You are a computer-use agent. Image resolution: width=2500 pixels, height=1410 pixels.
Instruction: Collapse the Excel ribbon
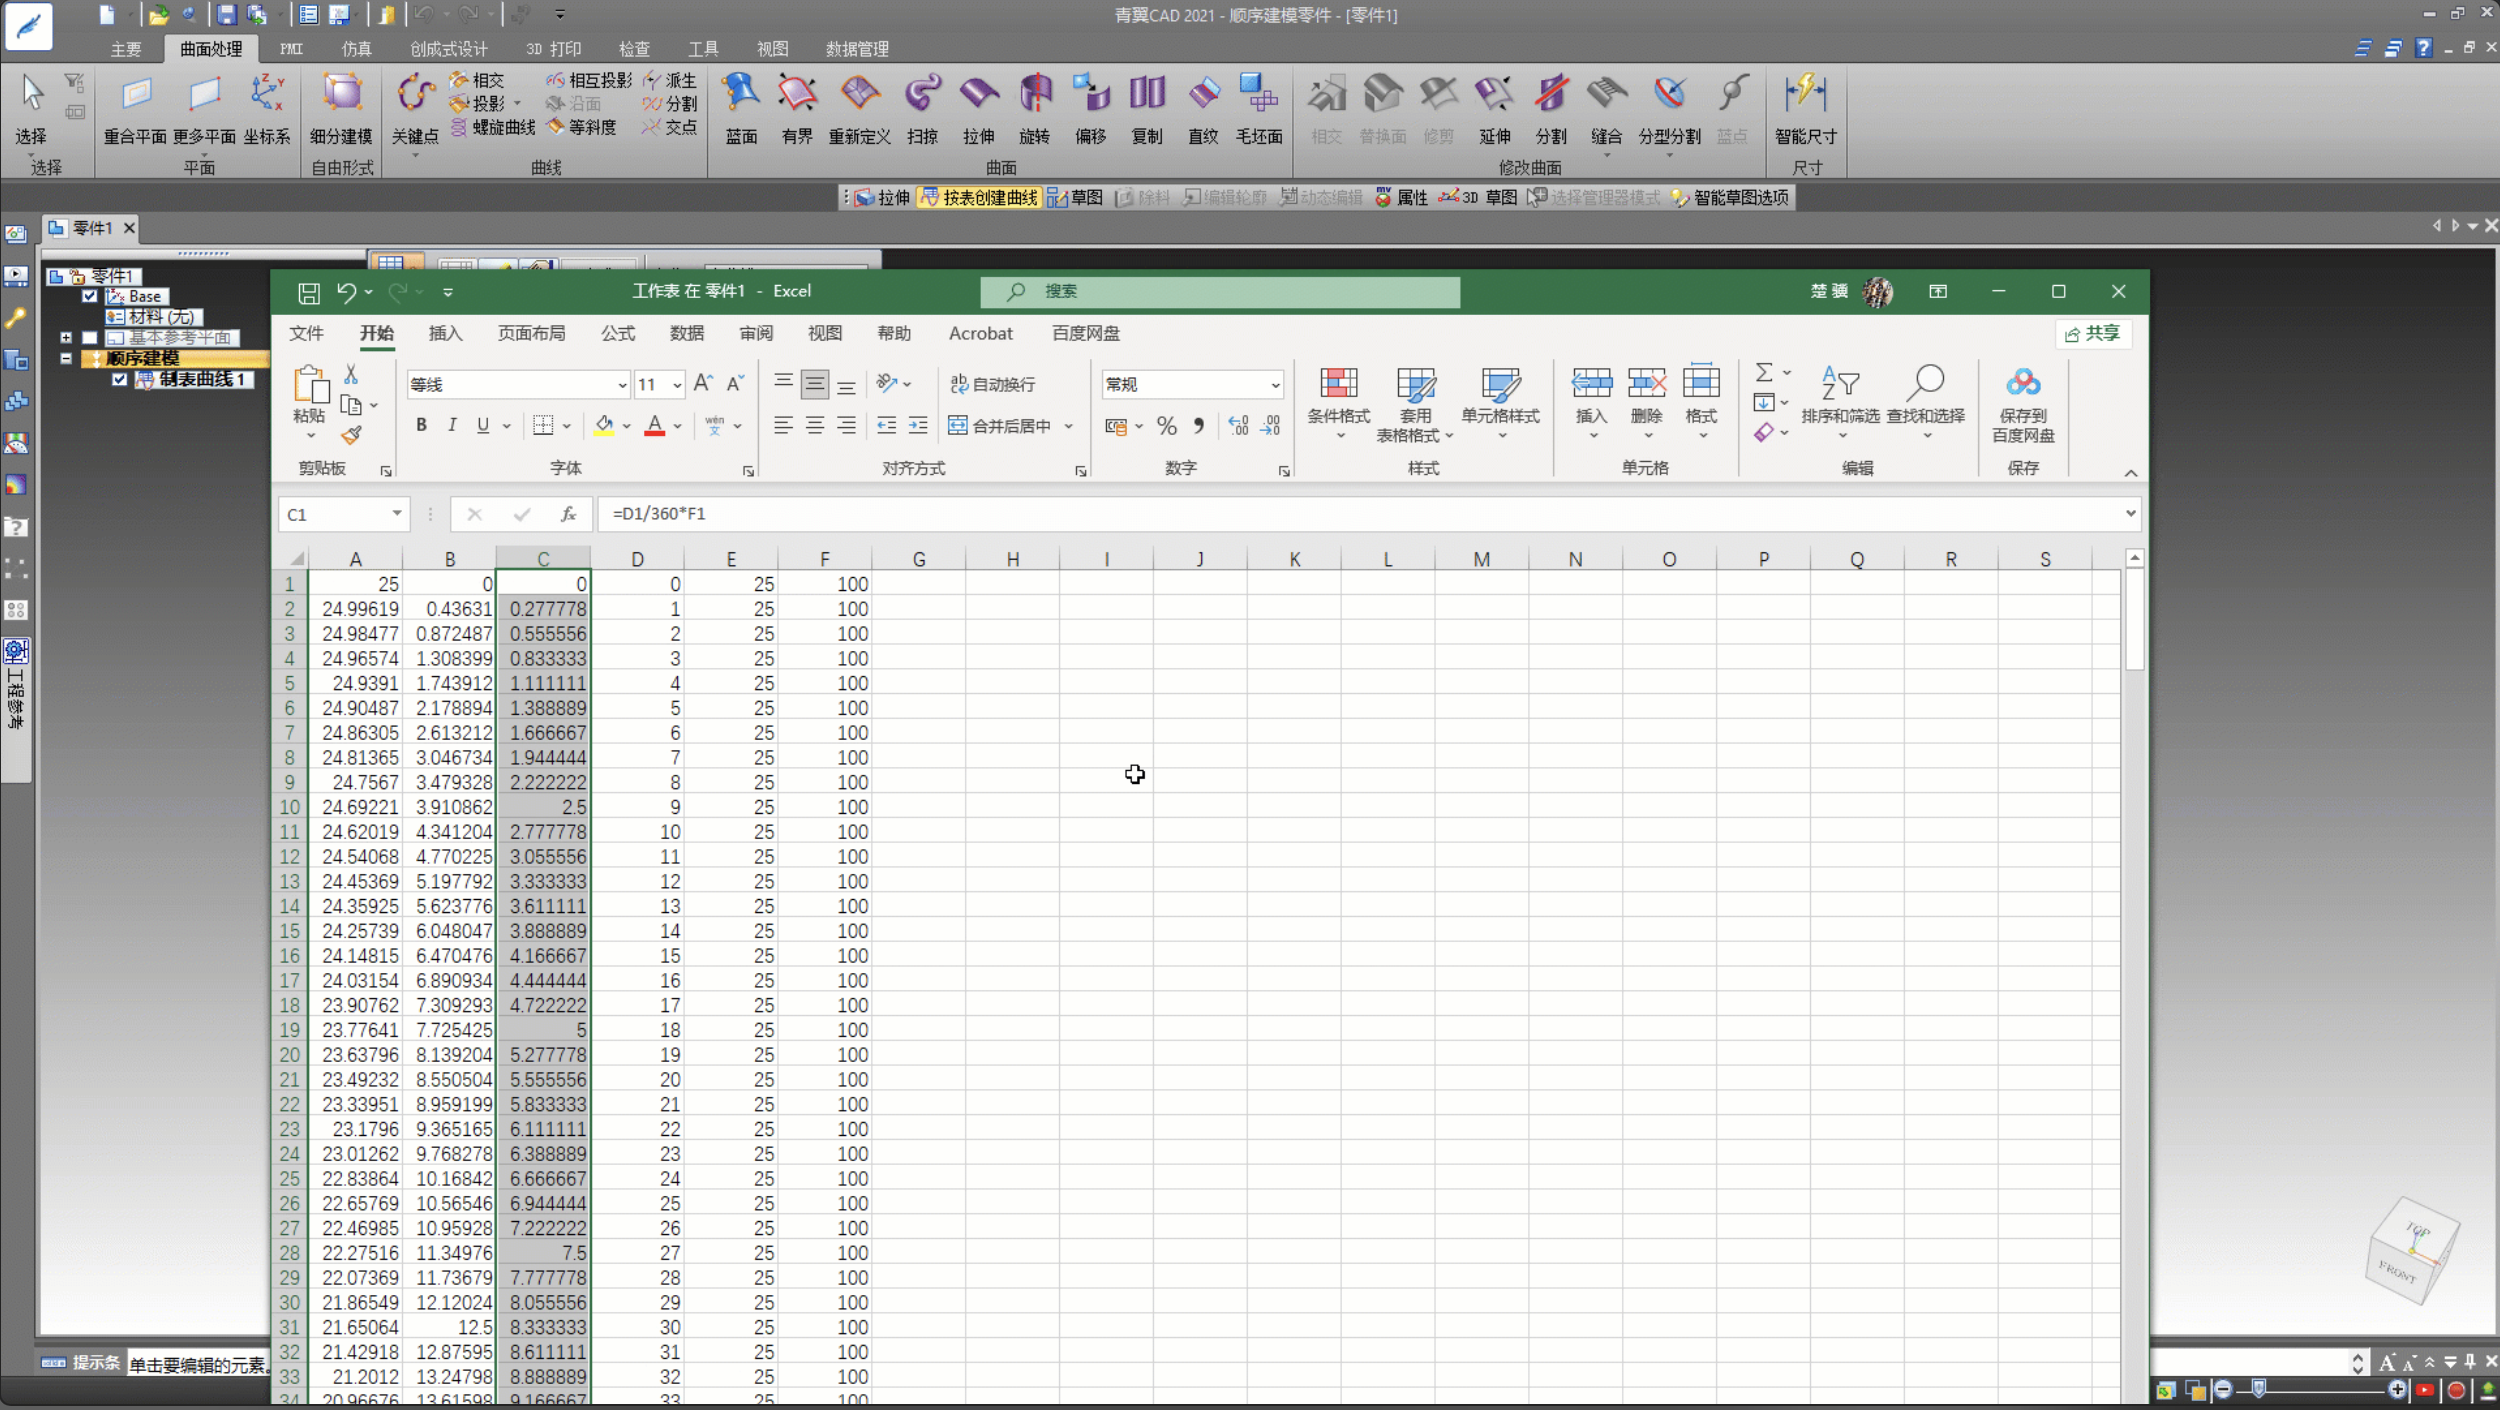[2130, 473]
